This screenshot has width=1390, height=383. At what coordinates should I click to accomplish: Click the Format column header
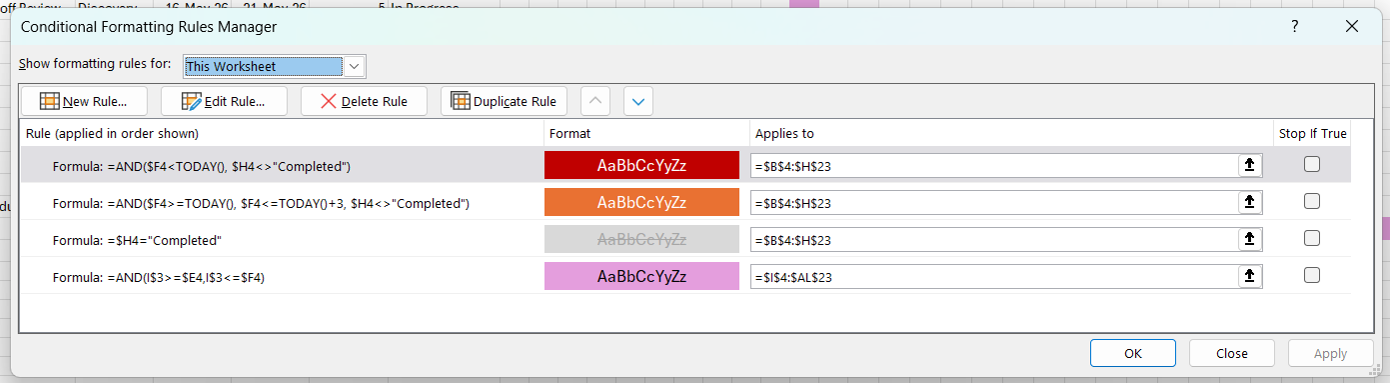coord(570,133)
